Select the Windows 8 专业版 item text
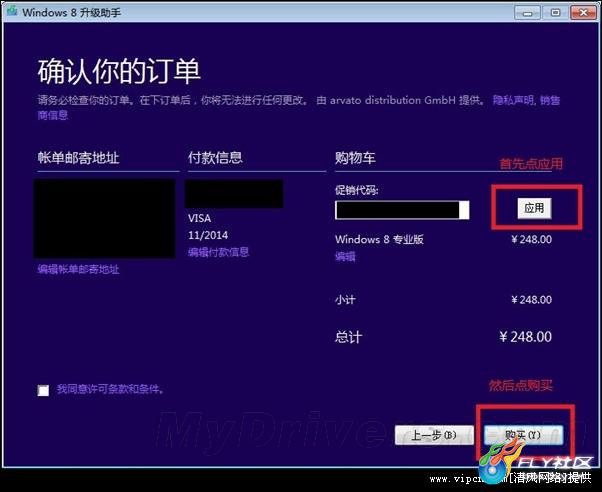Viewport: 602px width, 492px height. click(379, 239)
